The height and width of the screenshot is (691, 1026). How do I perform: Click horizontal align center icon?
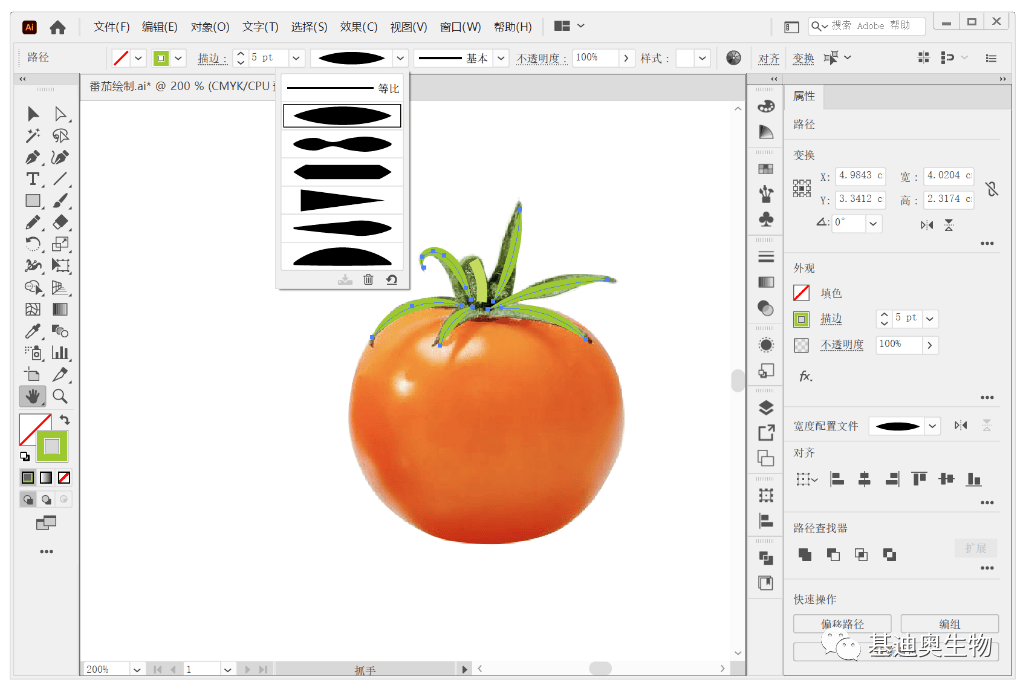[864, 480]
